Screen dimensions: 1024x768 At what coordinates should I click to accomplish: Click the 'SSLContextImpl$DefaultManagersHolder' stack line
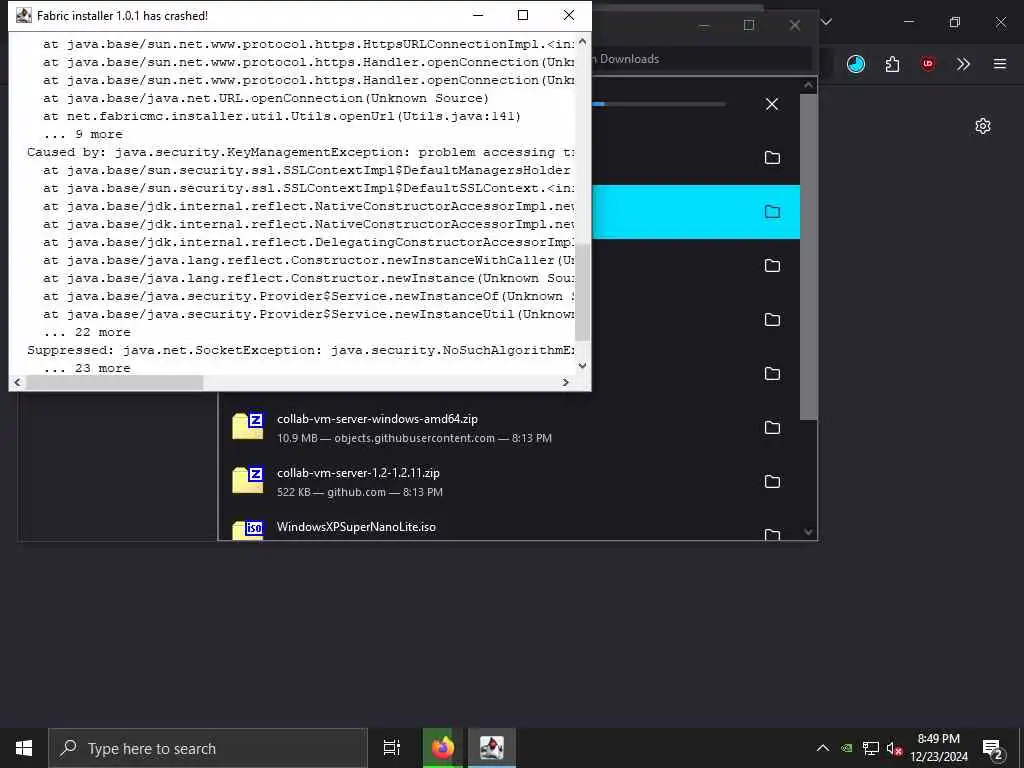[x=308, y=170]
